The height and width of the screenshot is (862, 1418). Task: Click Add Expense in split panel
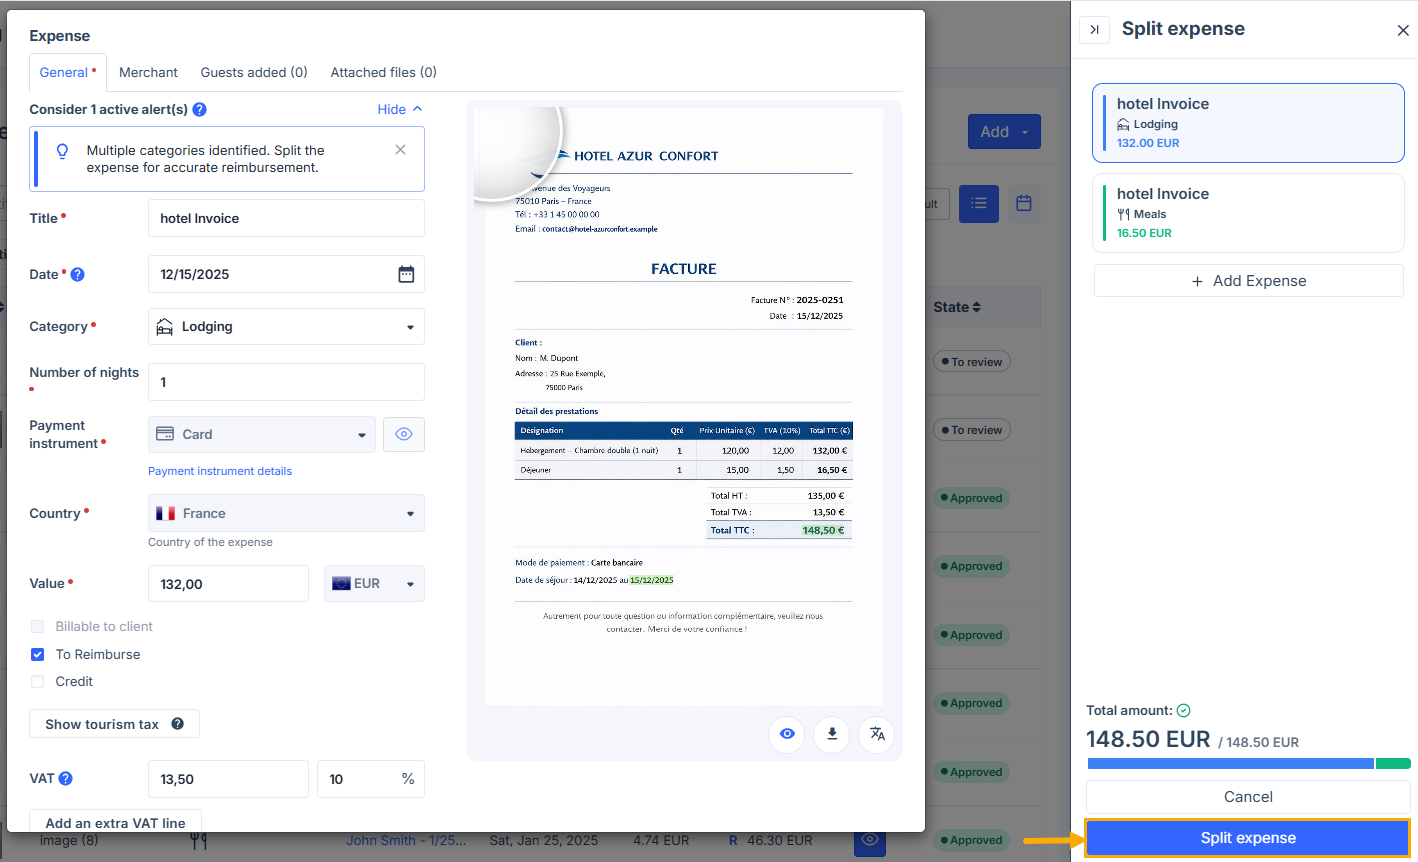(1249, 281)
